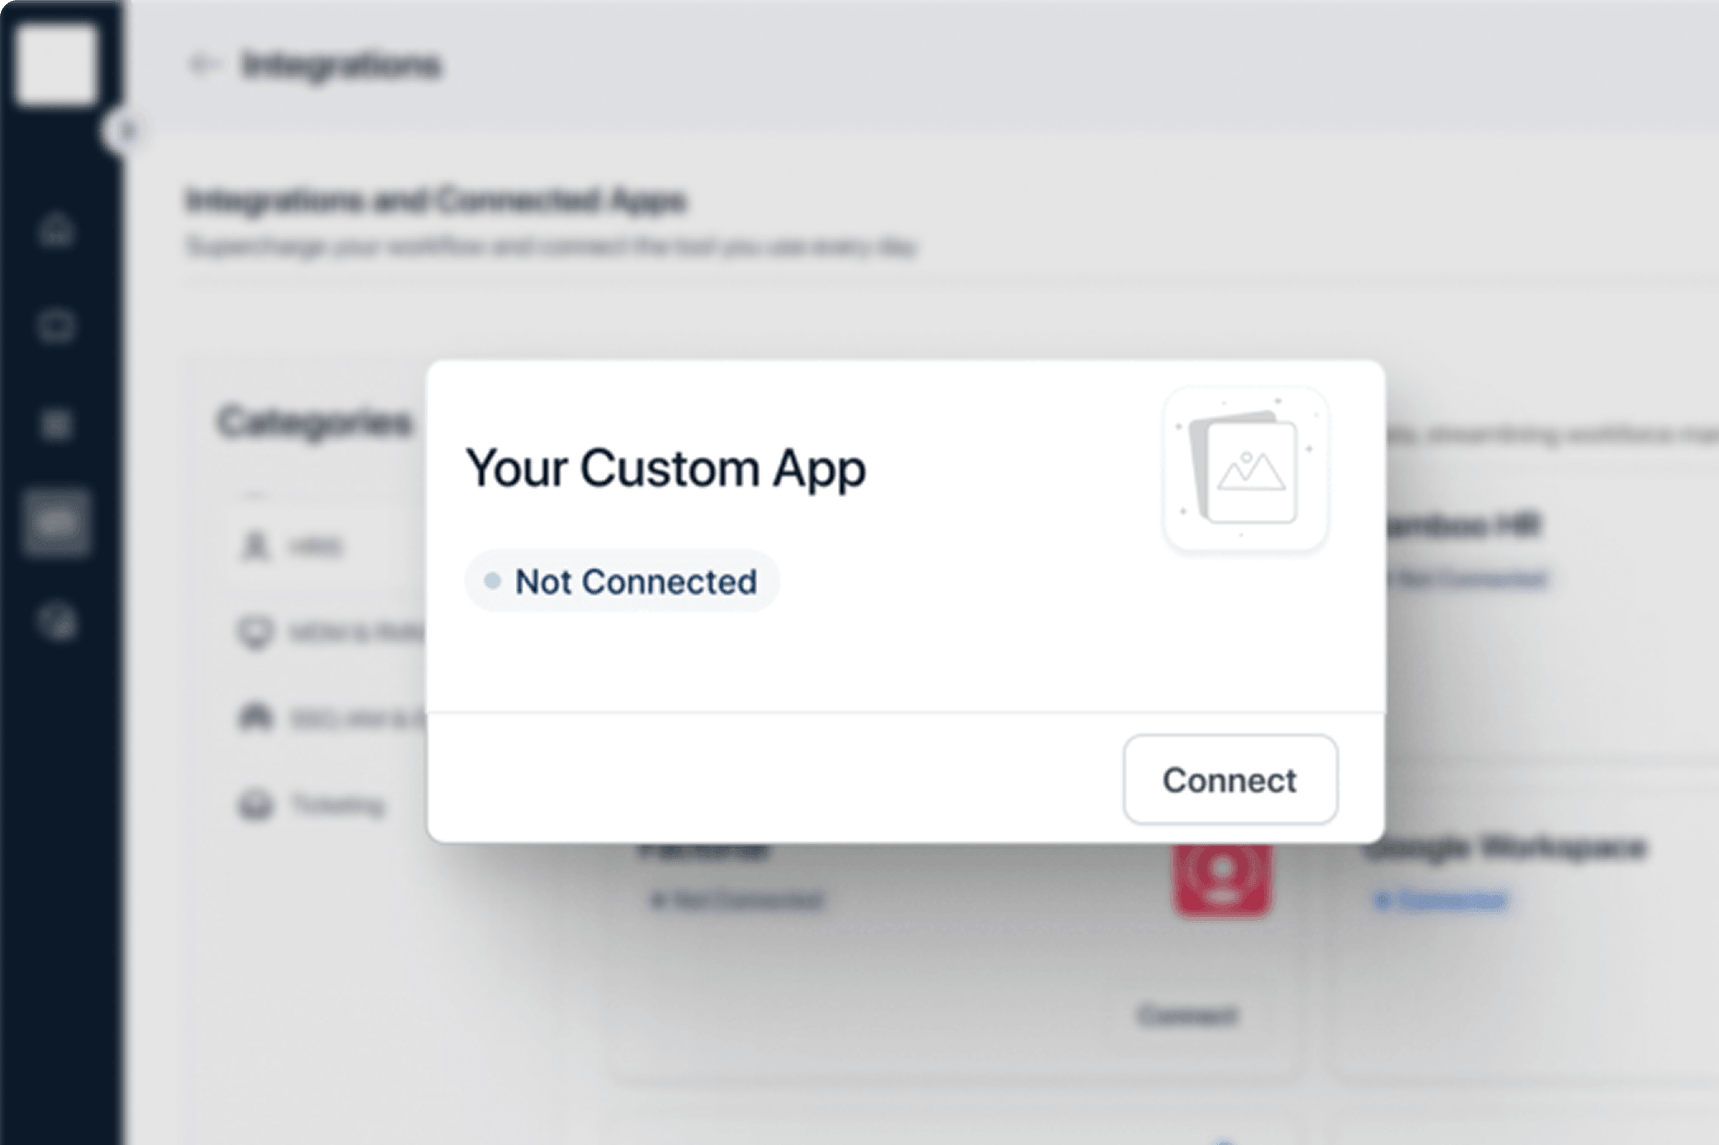
Task: Open the Ticketing category
Action: [x=336, y=805]
